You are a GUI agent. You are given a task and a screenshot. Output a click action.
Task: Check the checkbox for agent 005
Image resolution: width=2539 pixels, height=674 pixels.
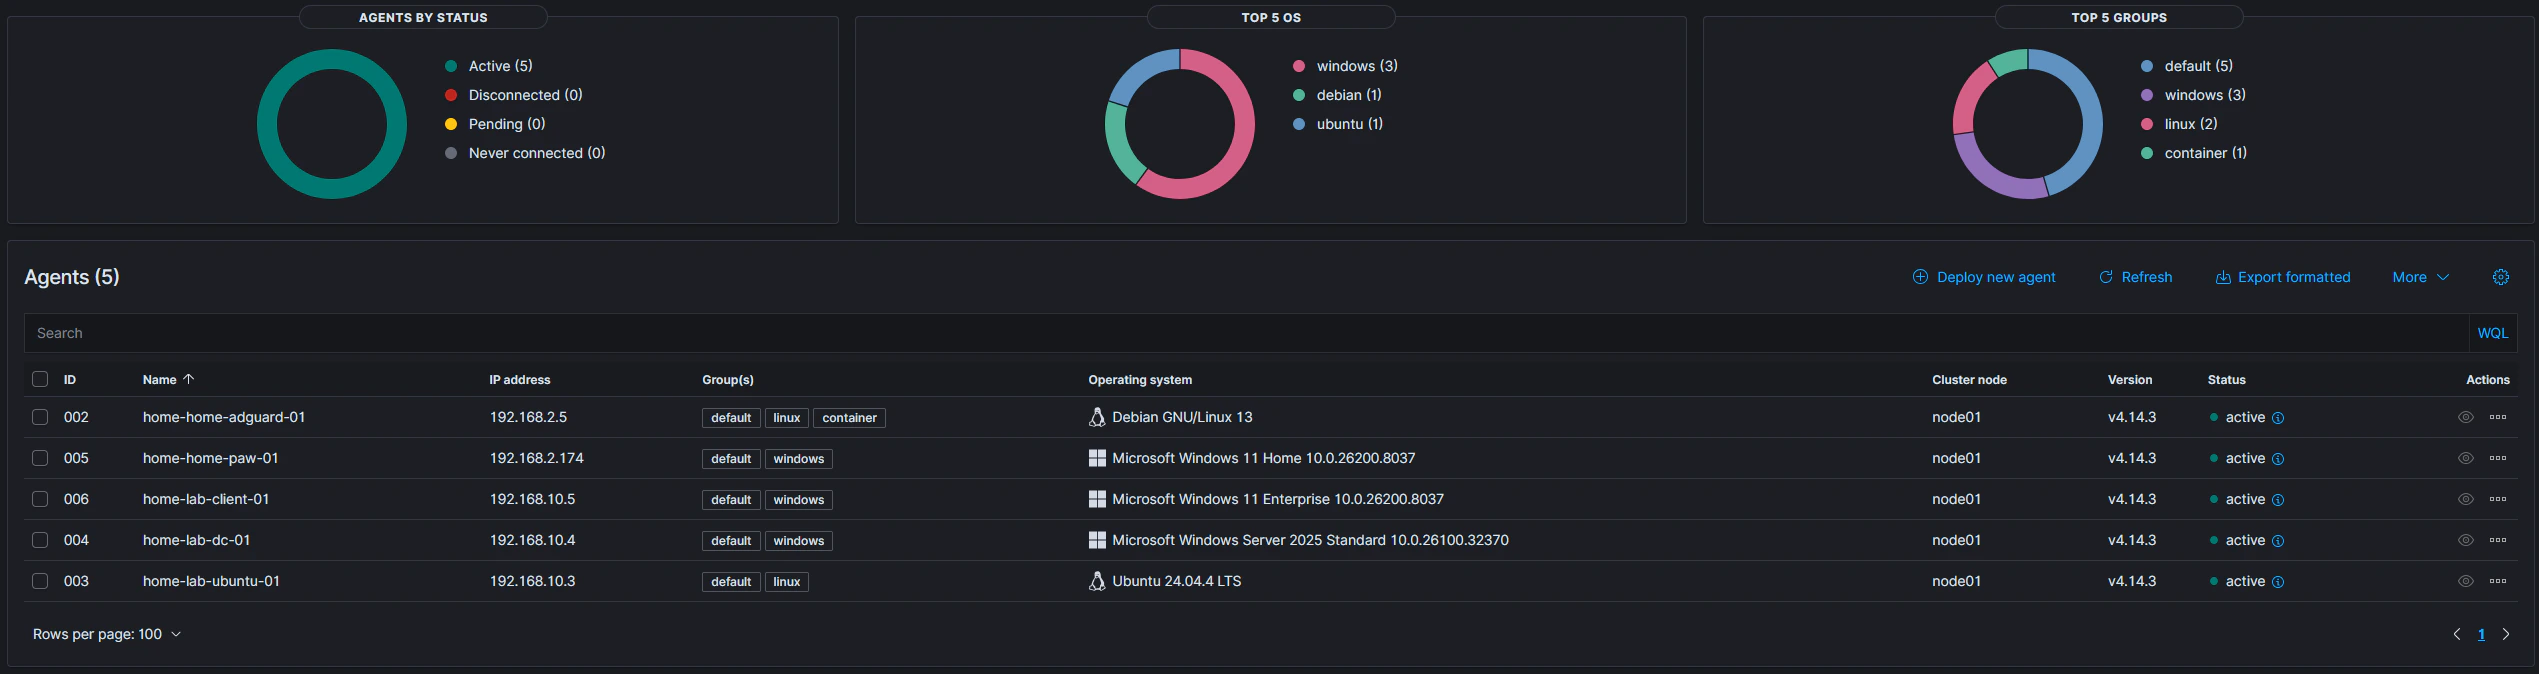tap(40, 458)
